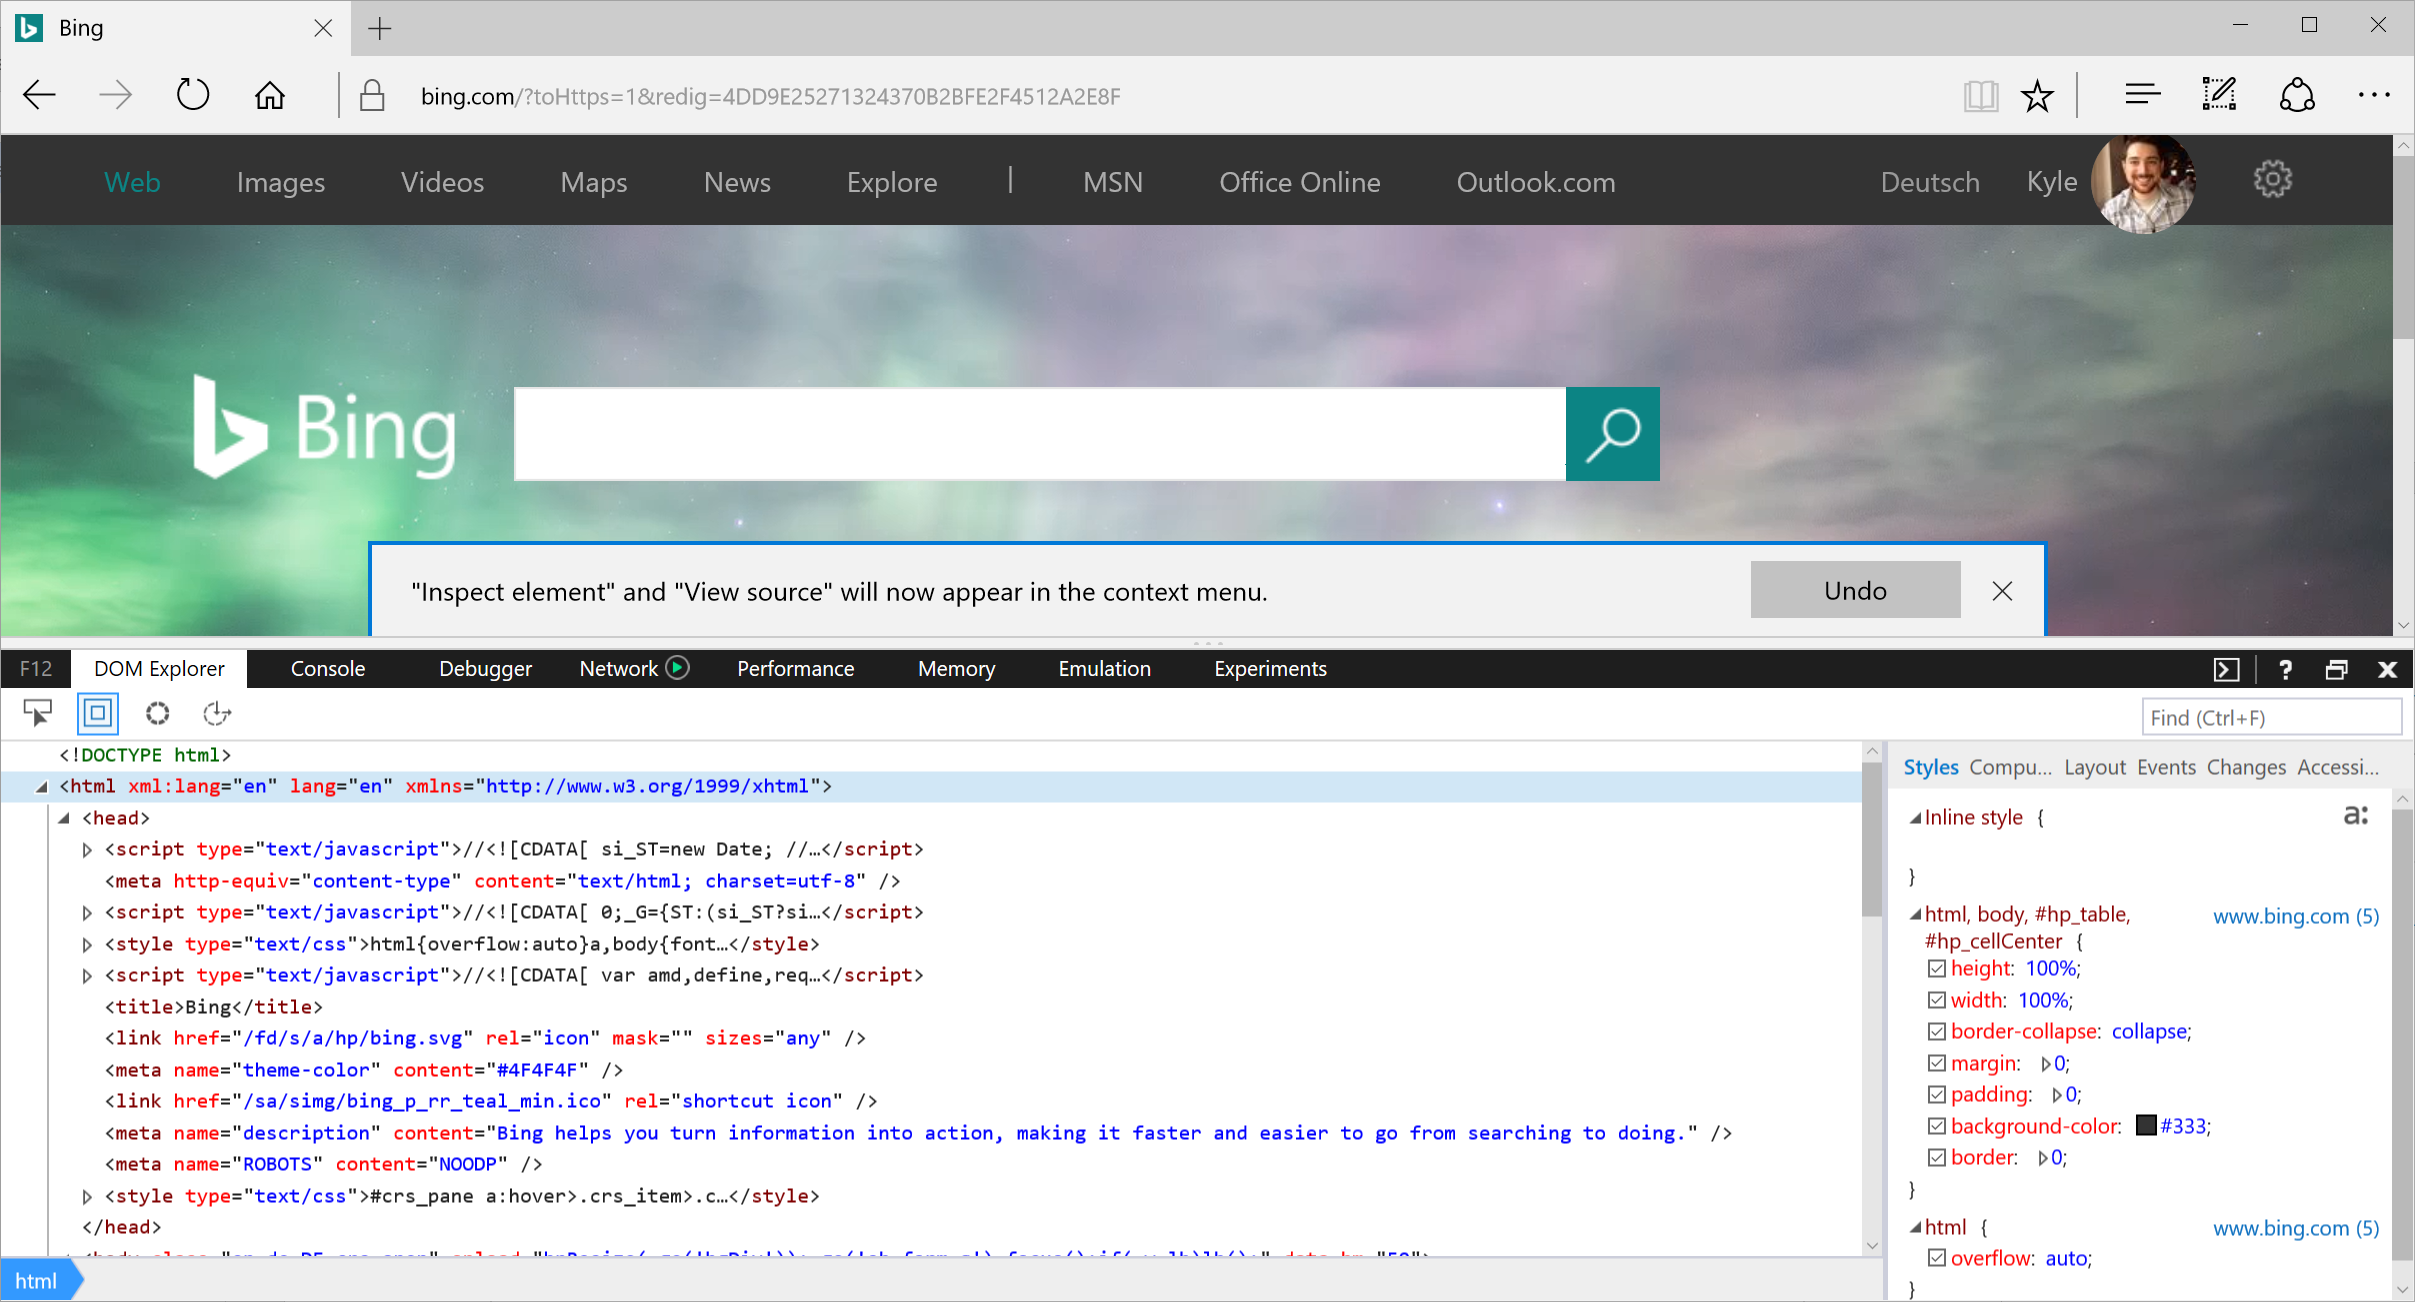Collapse the html root node
2415x1302 pixels.
coord(41,787)
